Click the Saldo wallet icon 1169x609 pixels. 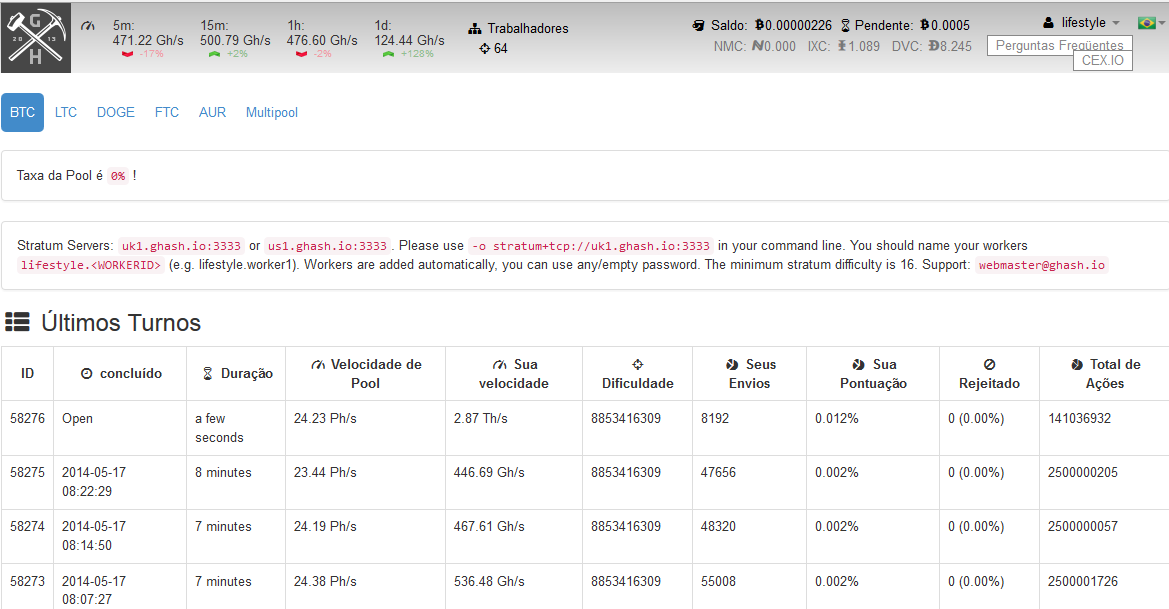point(699,25)
